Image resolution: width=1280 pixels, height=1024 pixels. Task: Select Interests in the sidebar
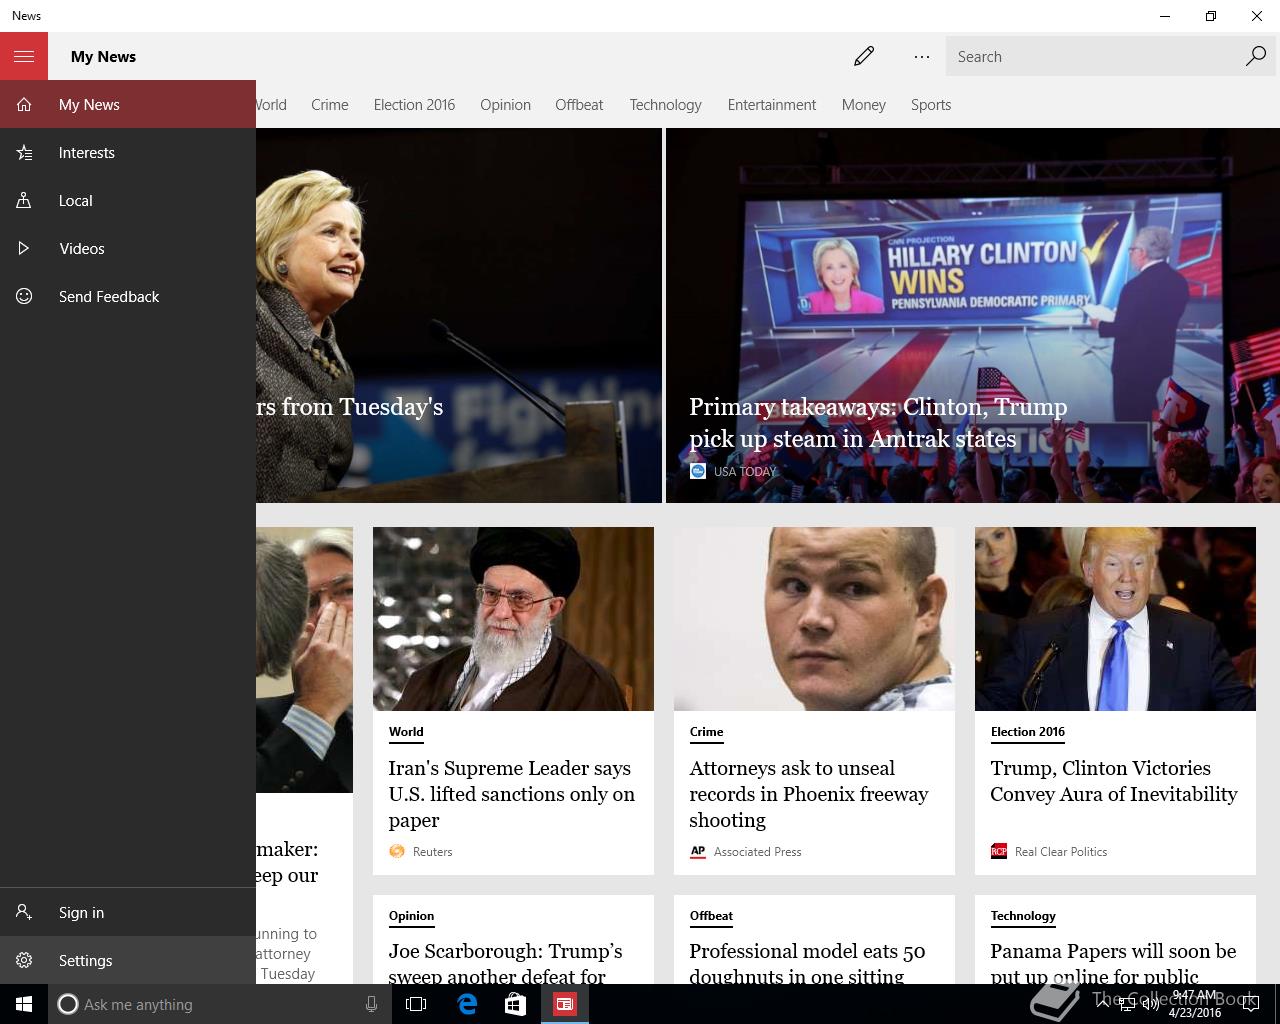point(128,152)
